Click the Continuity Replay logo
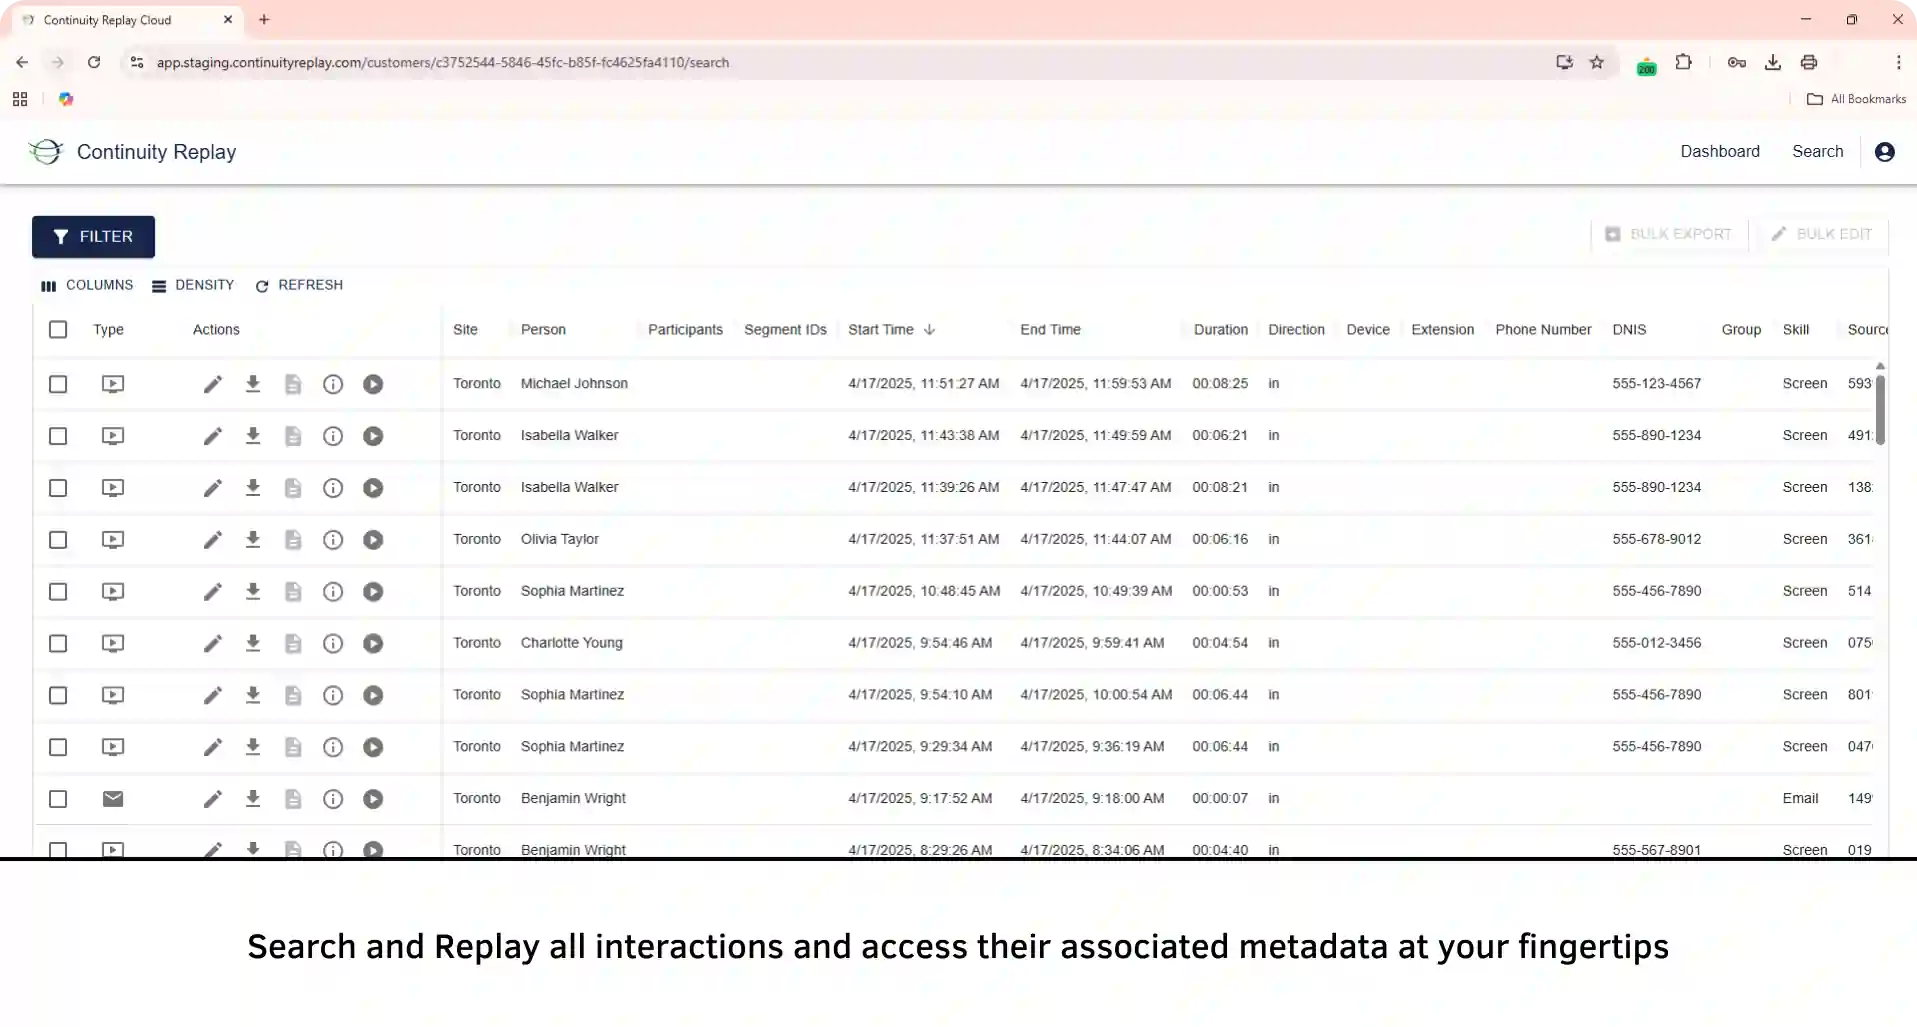This screenshot has height=1027, width=1917. [46, 152]
